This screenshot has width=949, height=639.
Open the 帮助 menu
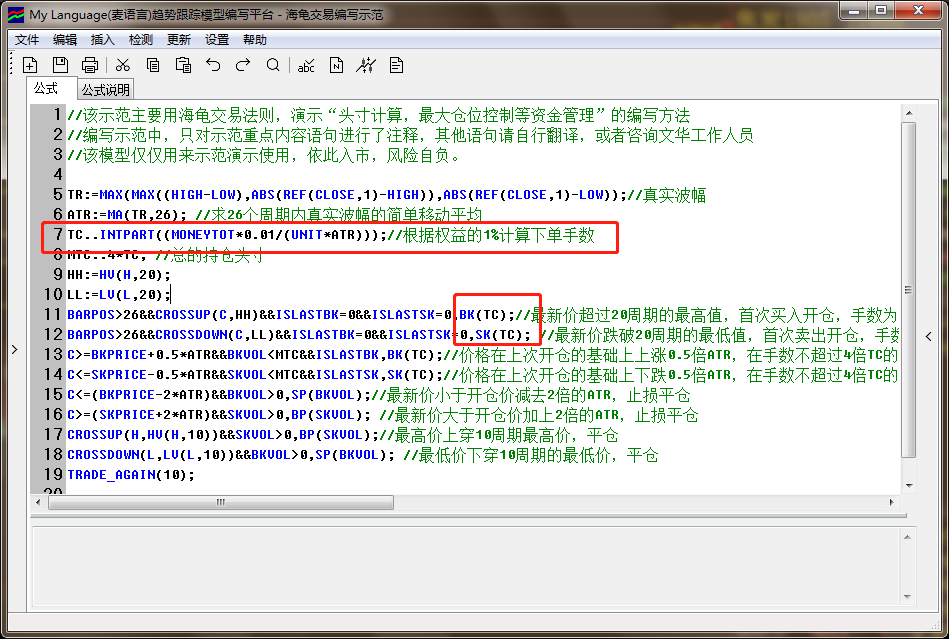(254, 40)
